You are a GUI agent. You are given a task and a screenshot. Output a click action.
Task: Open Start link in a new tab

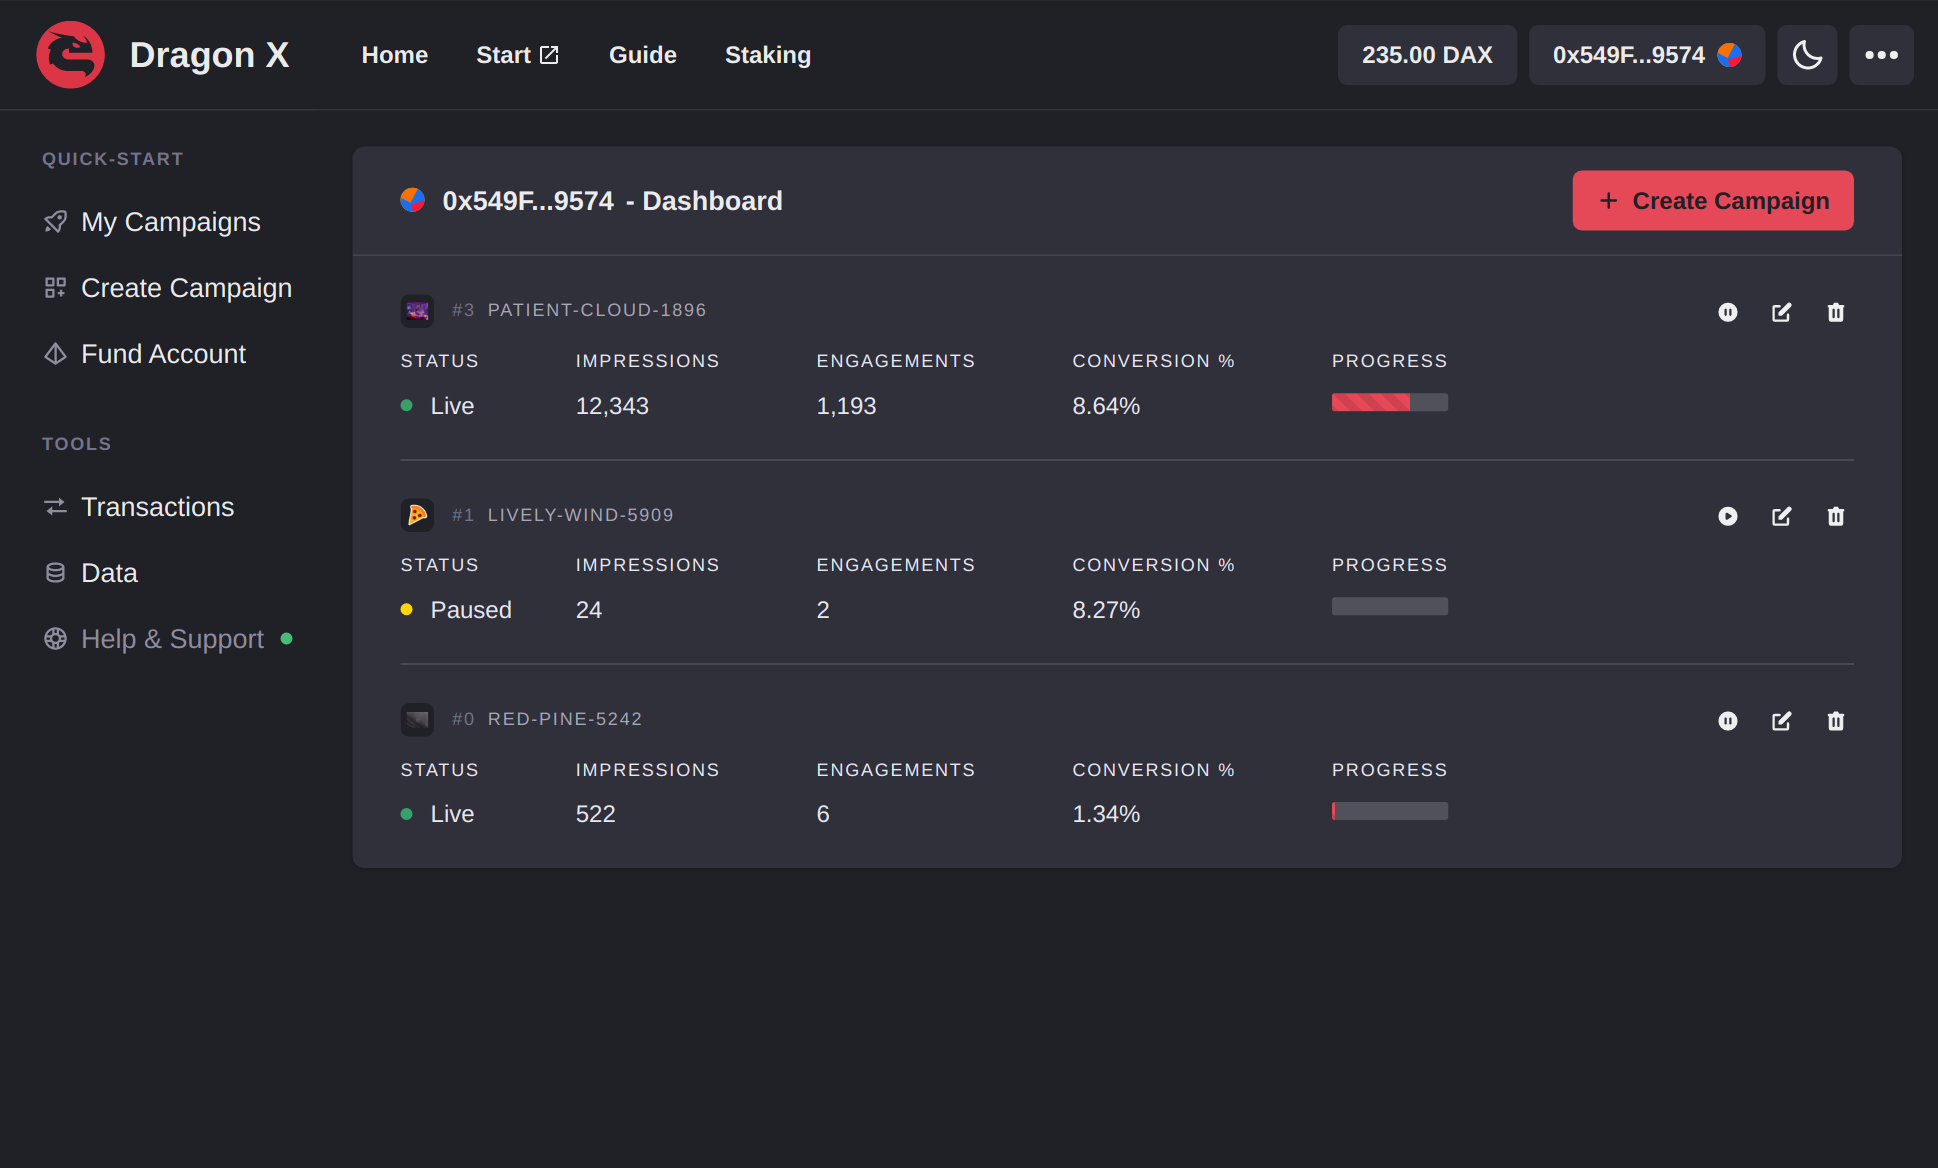(x=517, y=55)
